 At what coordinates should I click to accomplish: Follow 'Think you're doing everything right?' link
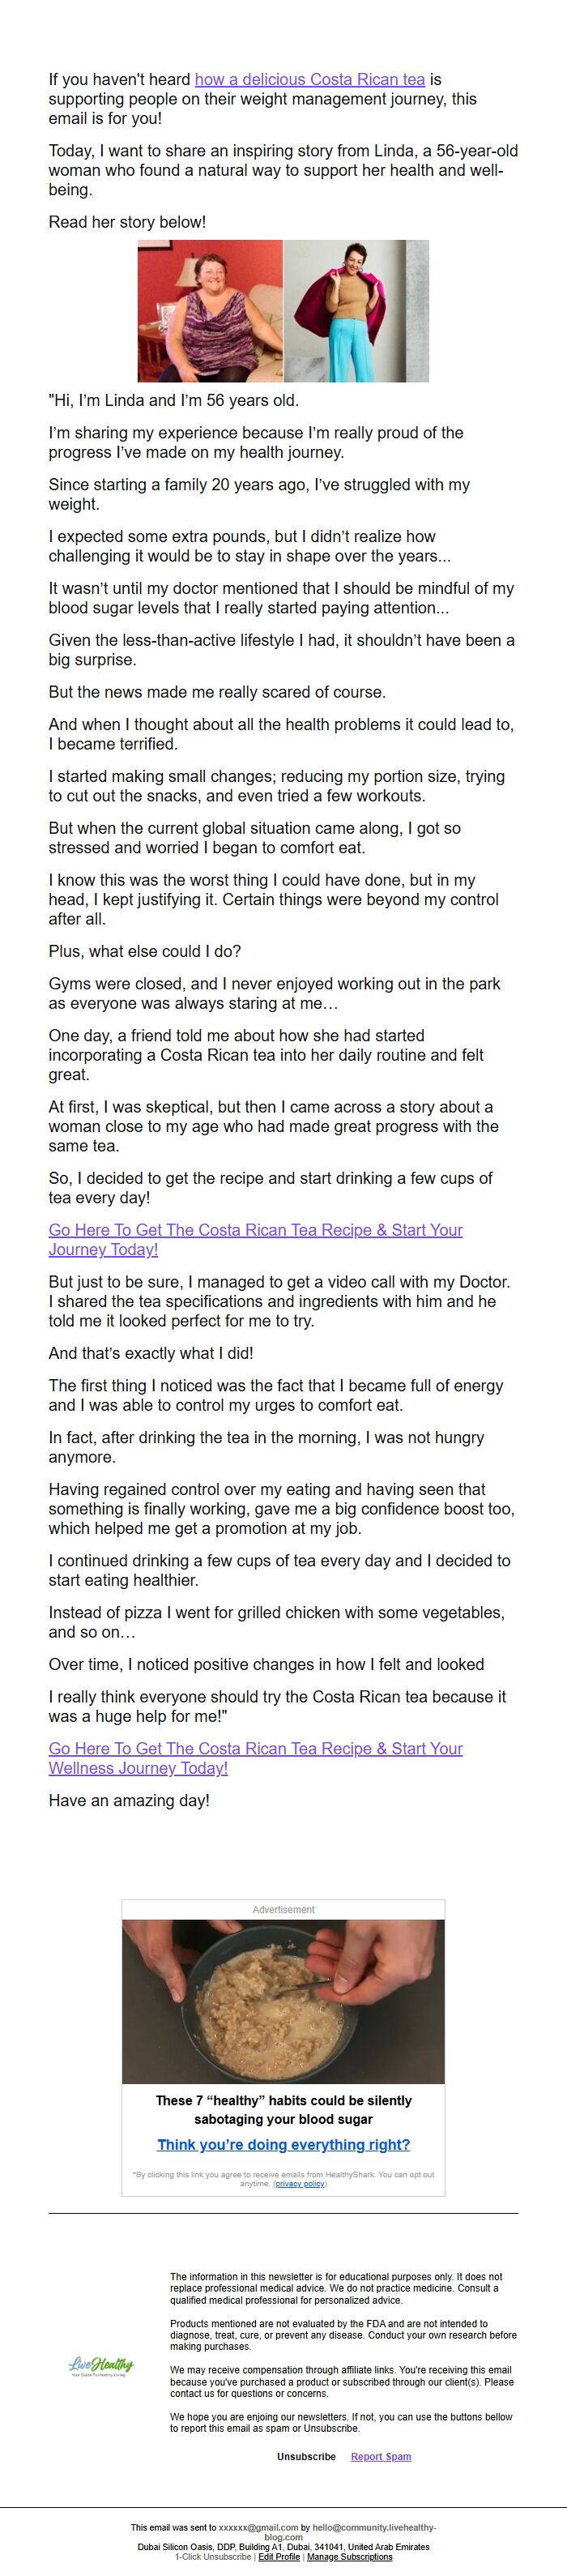pos(283,2145)
